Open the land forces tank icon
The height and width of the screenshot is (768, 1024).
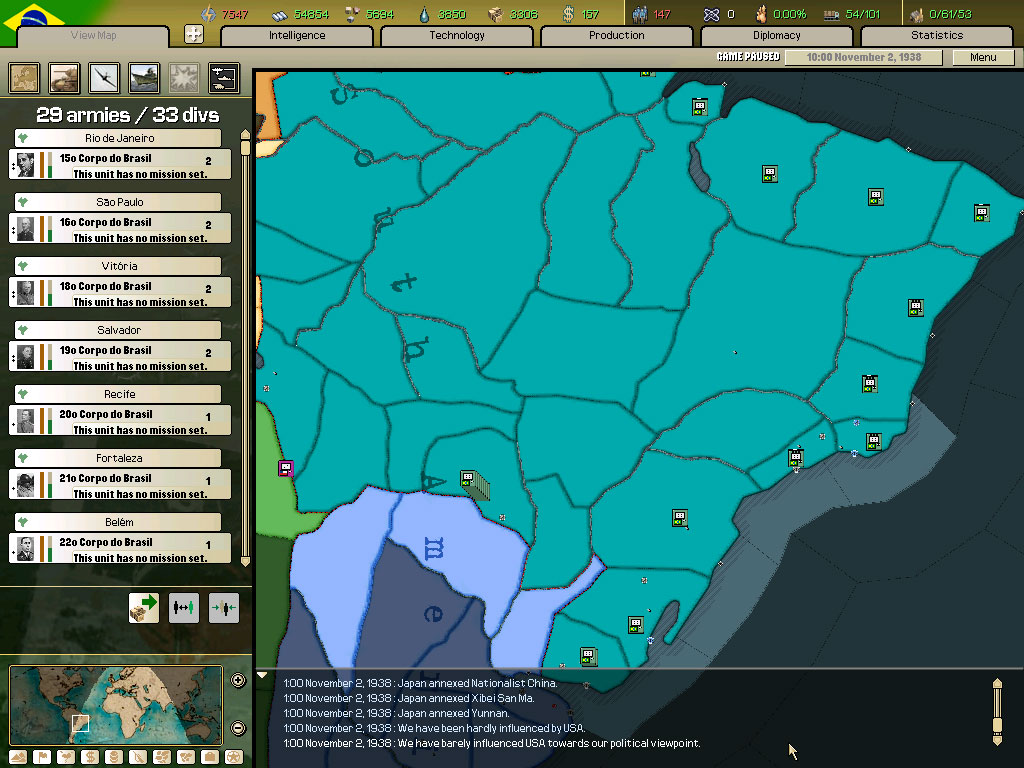(x=65, y=77)
